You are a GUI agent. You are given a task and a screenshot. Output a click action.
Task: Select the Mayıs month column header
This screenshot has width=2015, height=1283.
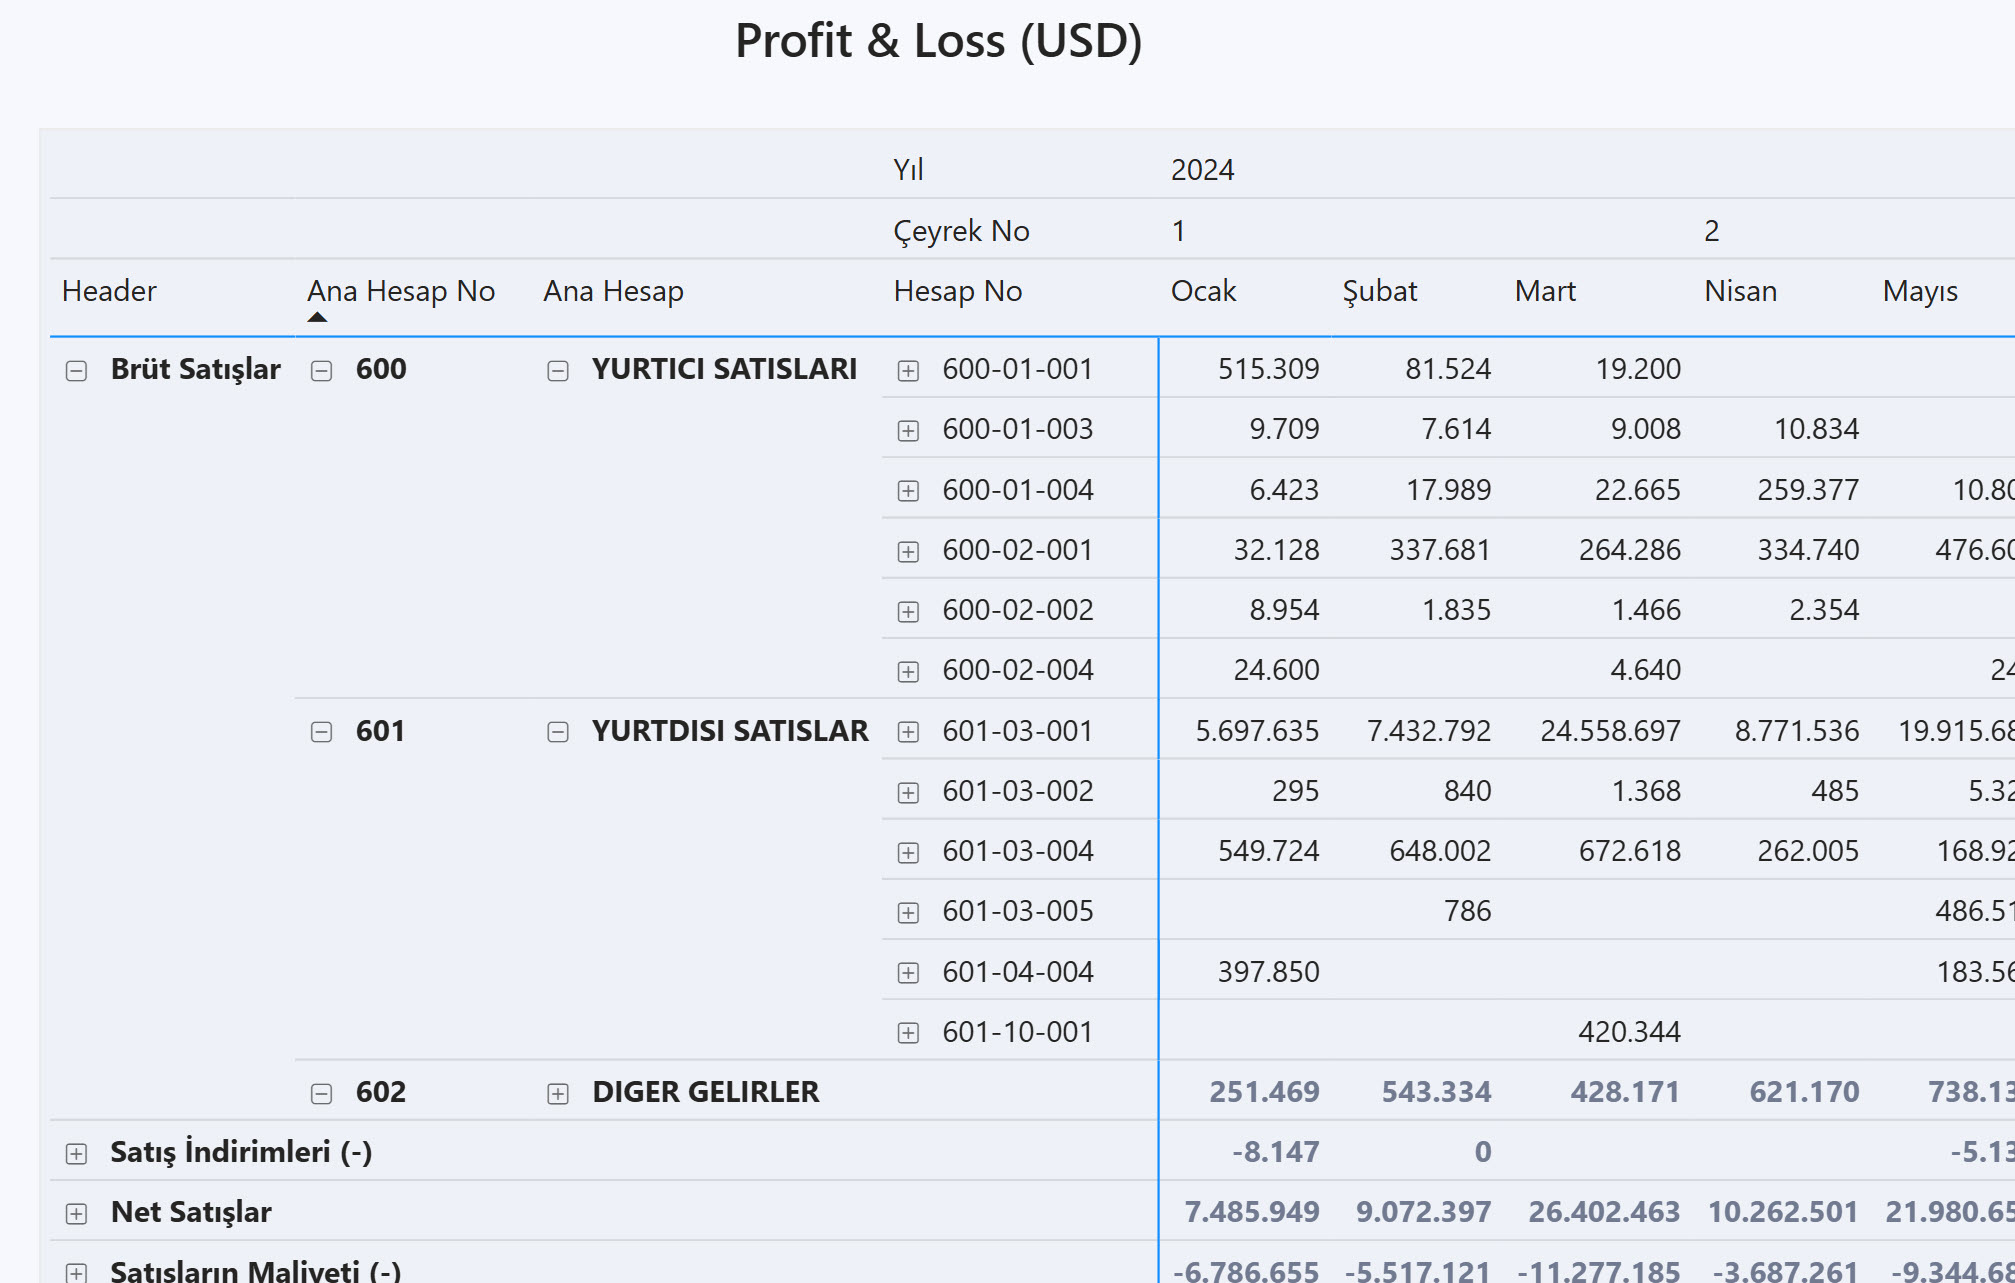coord(1920,291)
